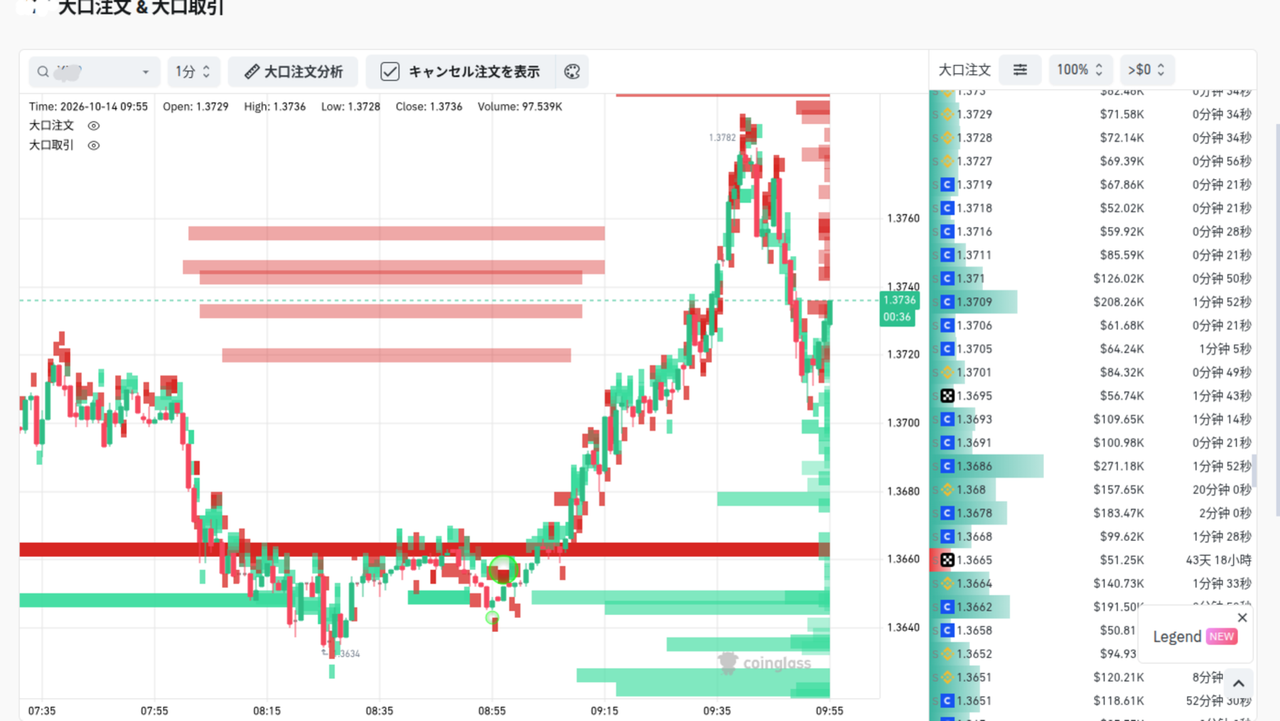Click the Binance icon in the 1.3664 row
Image resolution: width=1280 pixels, height=721 pixels.
click(x=948, y=584)
